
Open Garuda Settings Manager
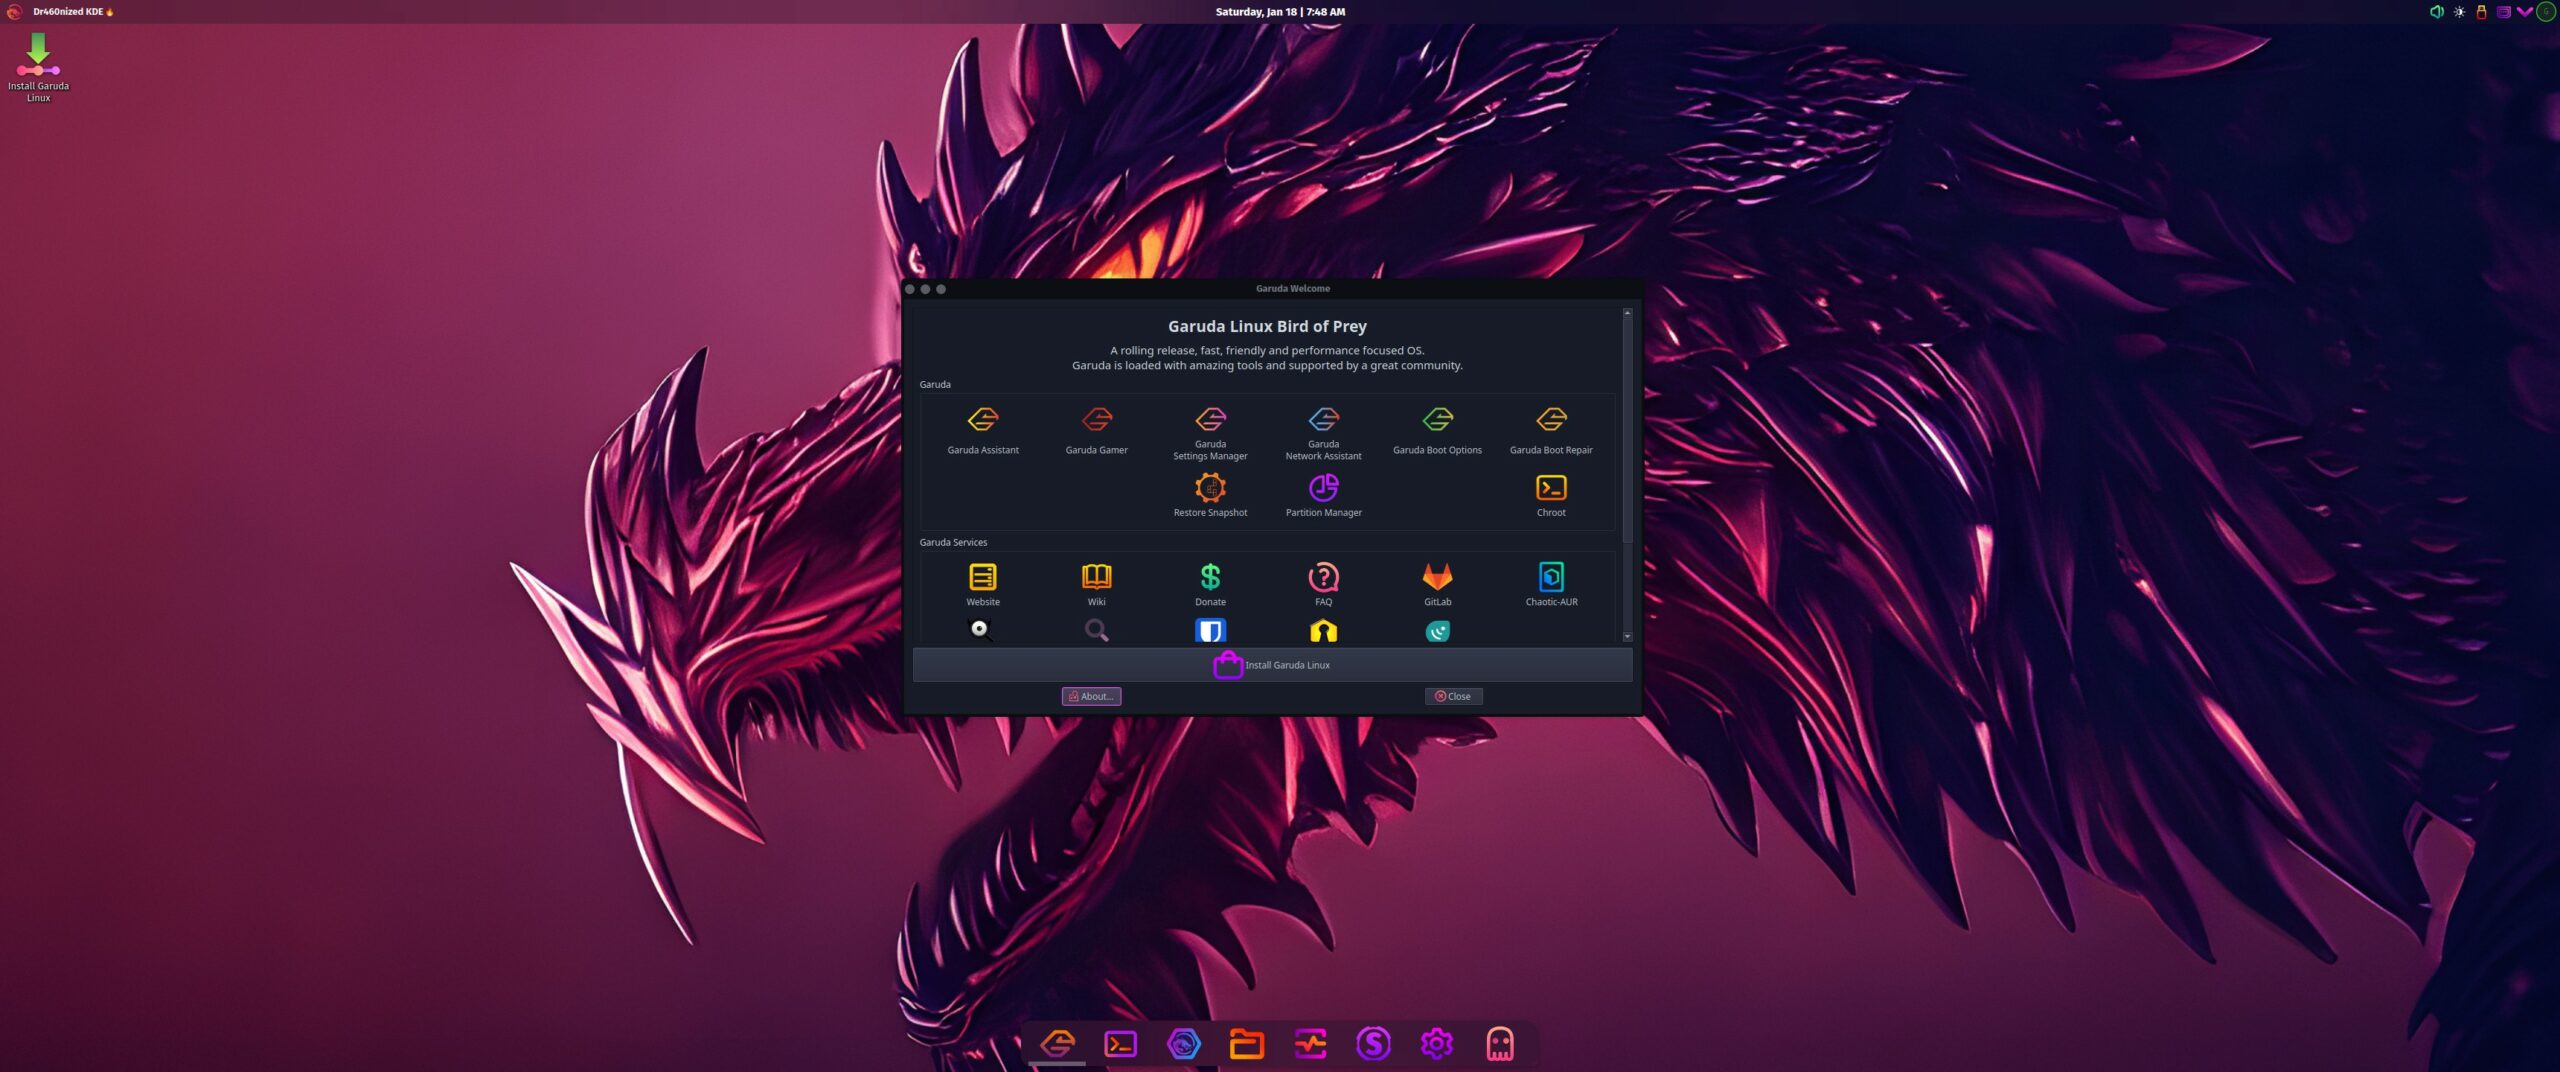tap(1210, 433)
